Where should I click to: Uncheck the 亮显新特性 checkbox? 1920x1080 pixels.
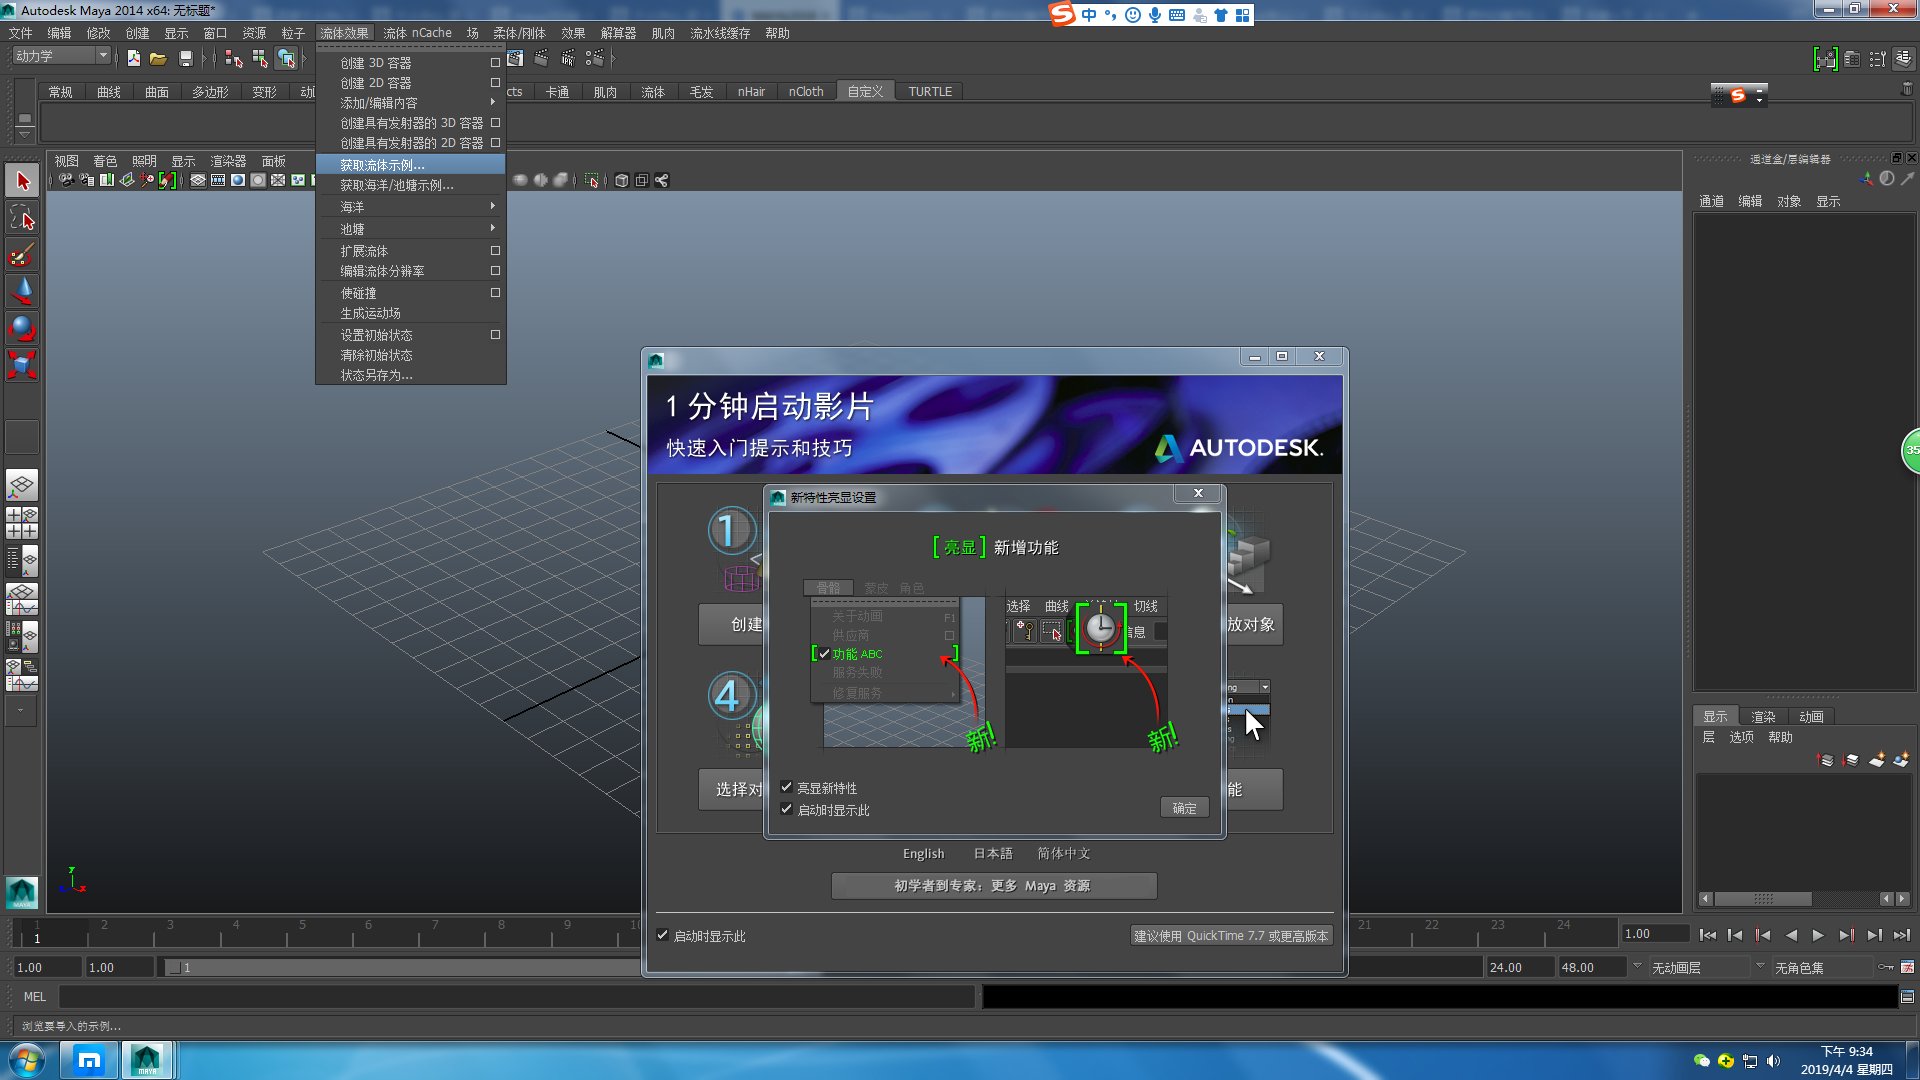click(787, 788)
